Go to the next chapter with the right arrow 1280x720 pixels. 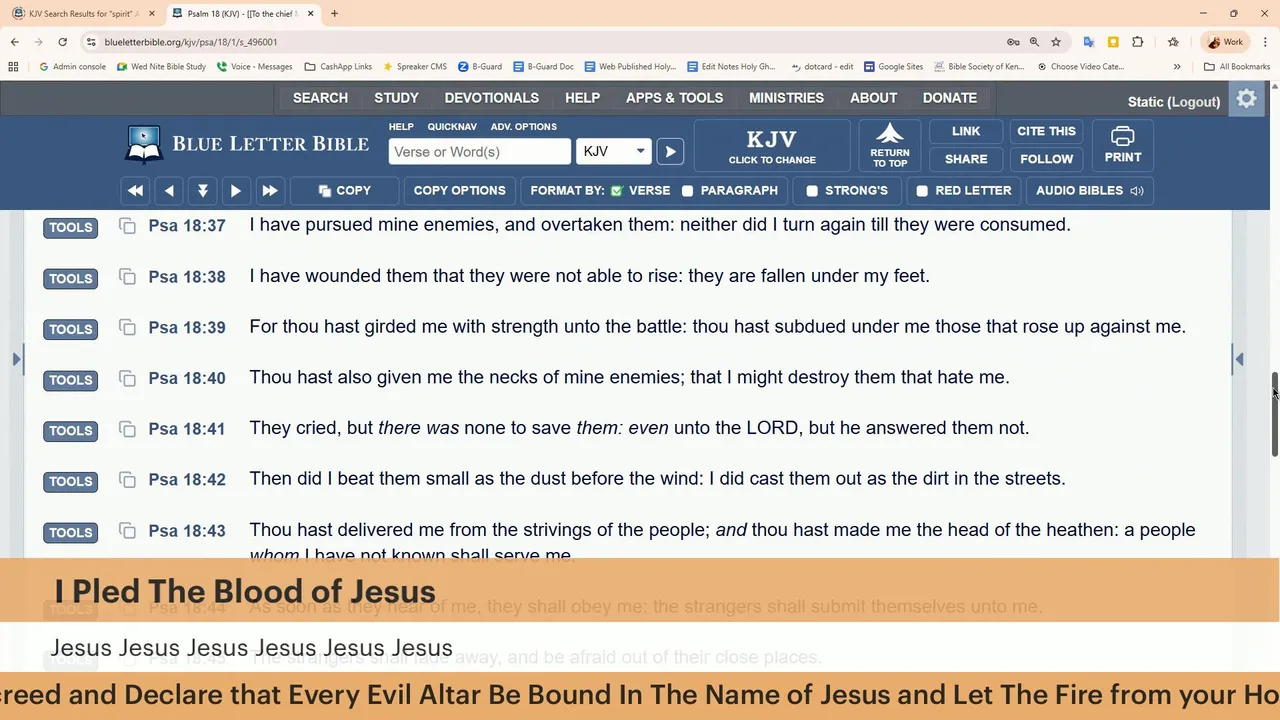(236, 191)
